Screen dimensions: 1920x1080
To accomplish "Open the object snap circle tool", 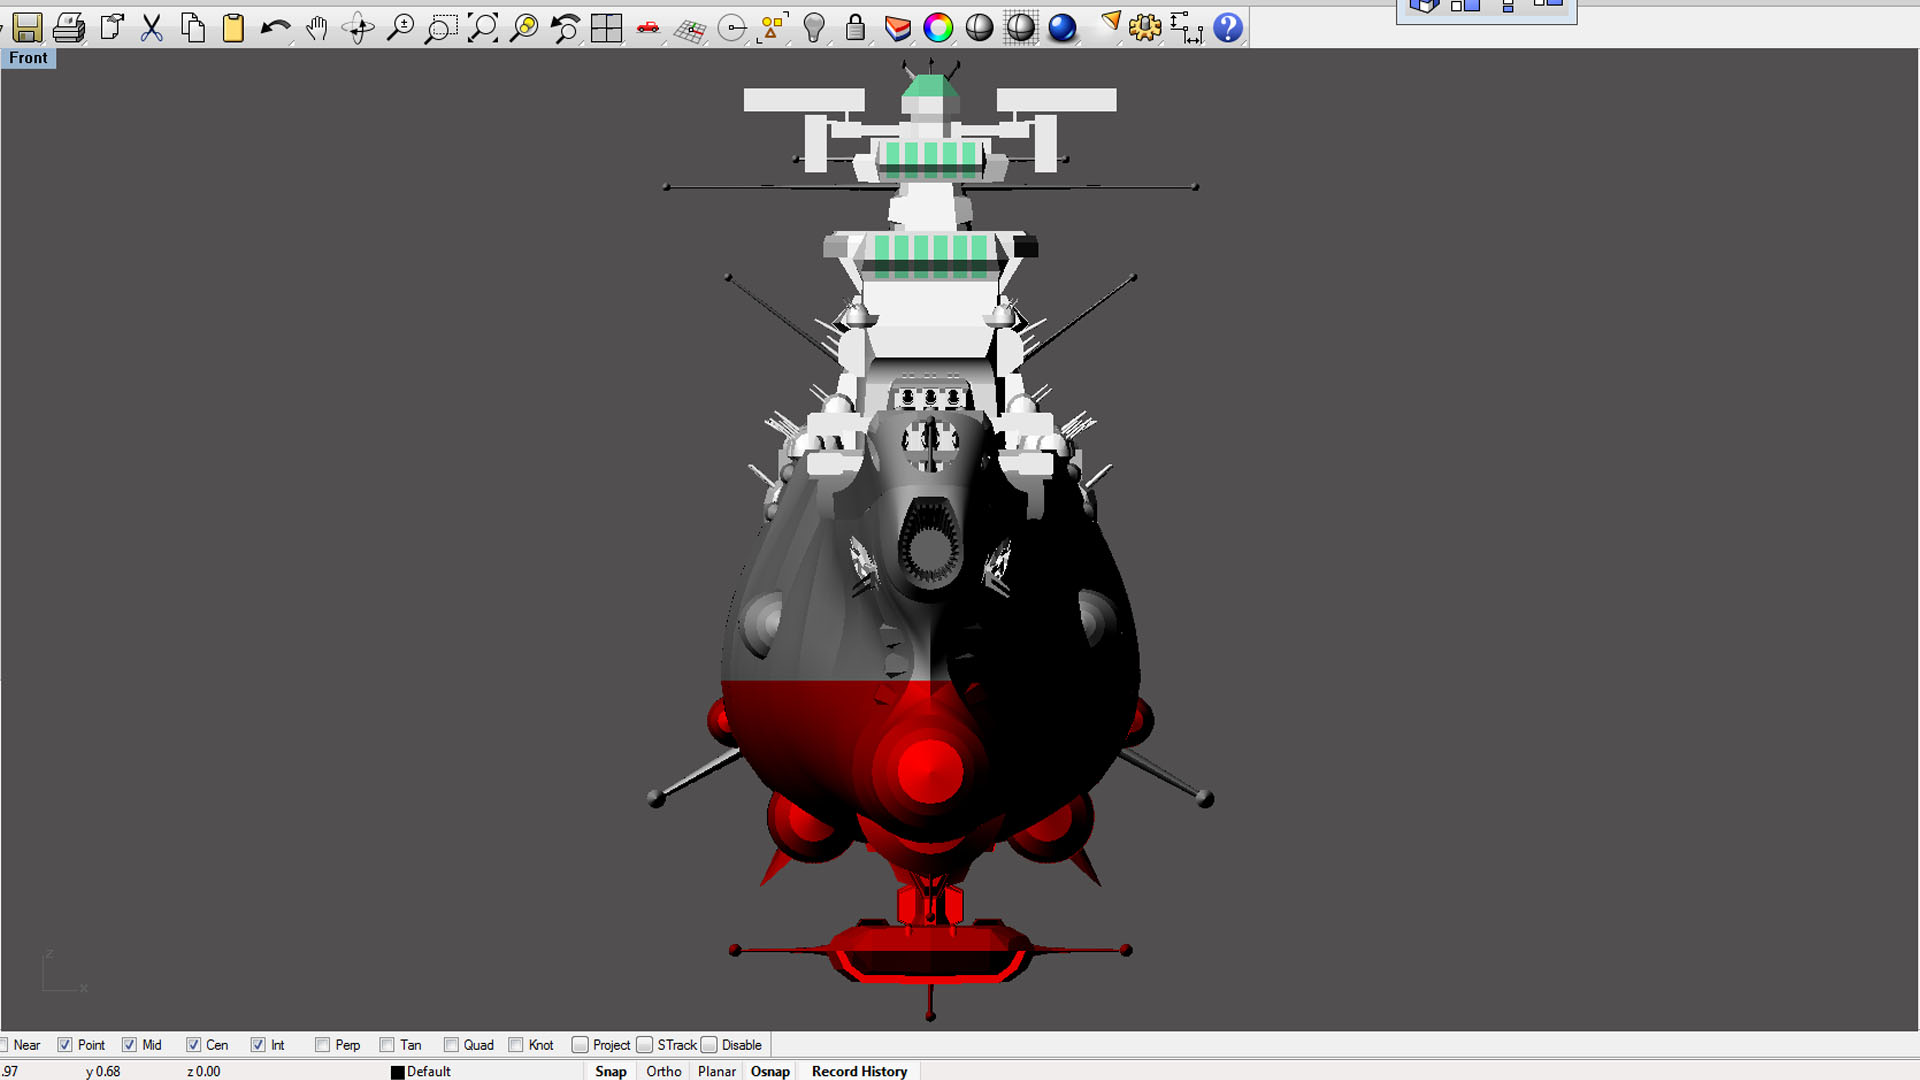I will coord(732,27).
